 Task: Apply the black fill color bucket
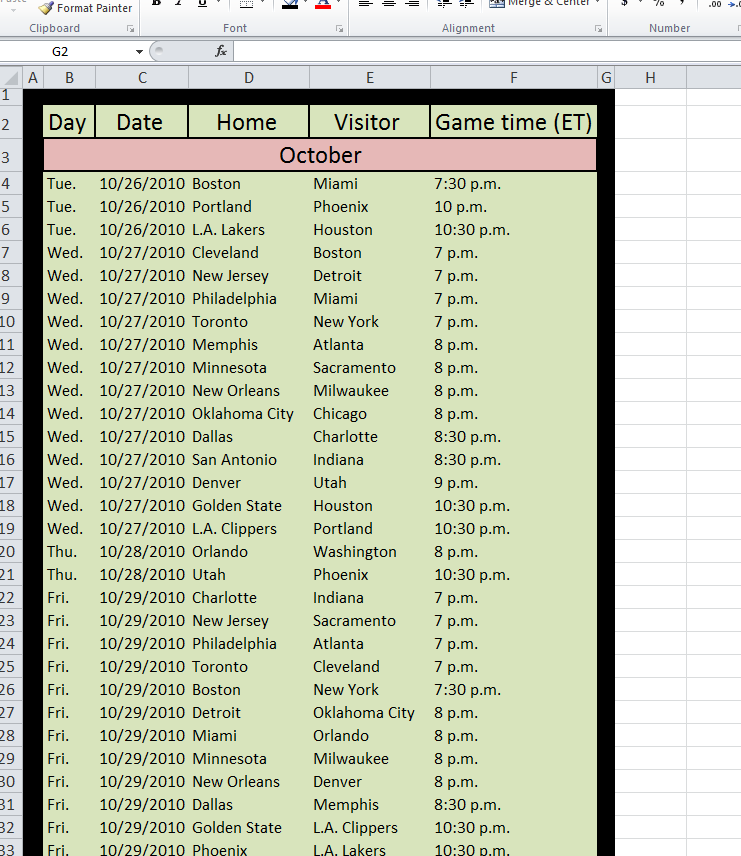[x=289, y=4]
